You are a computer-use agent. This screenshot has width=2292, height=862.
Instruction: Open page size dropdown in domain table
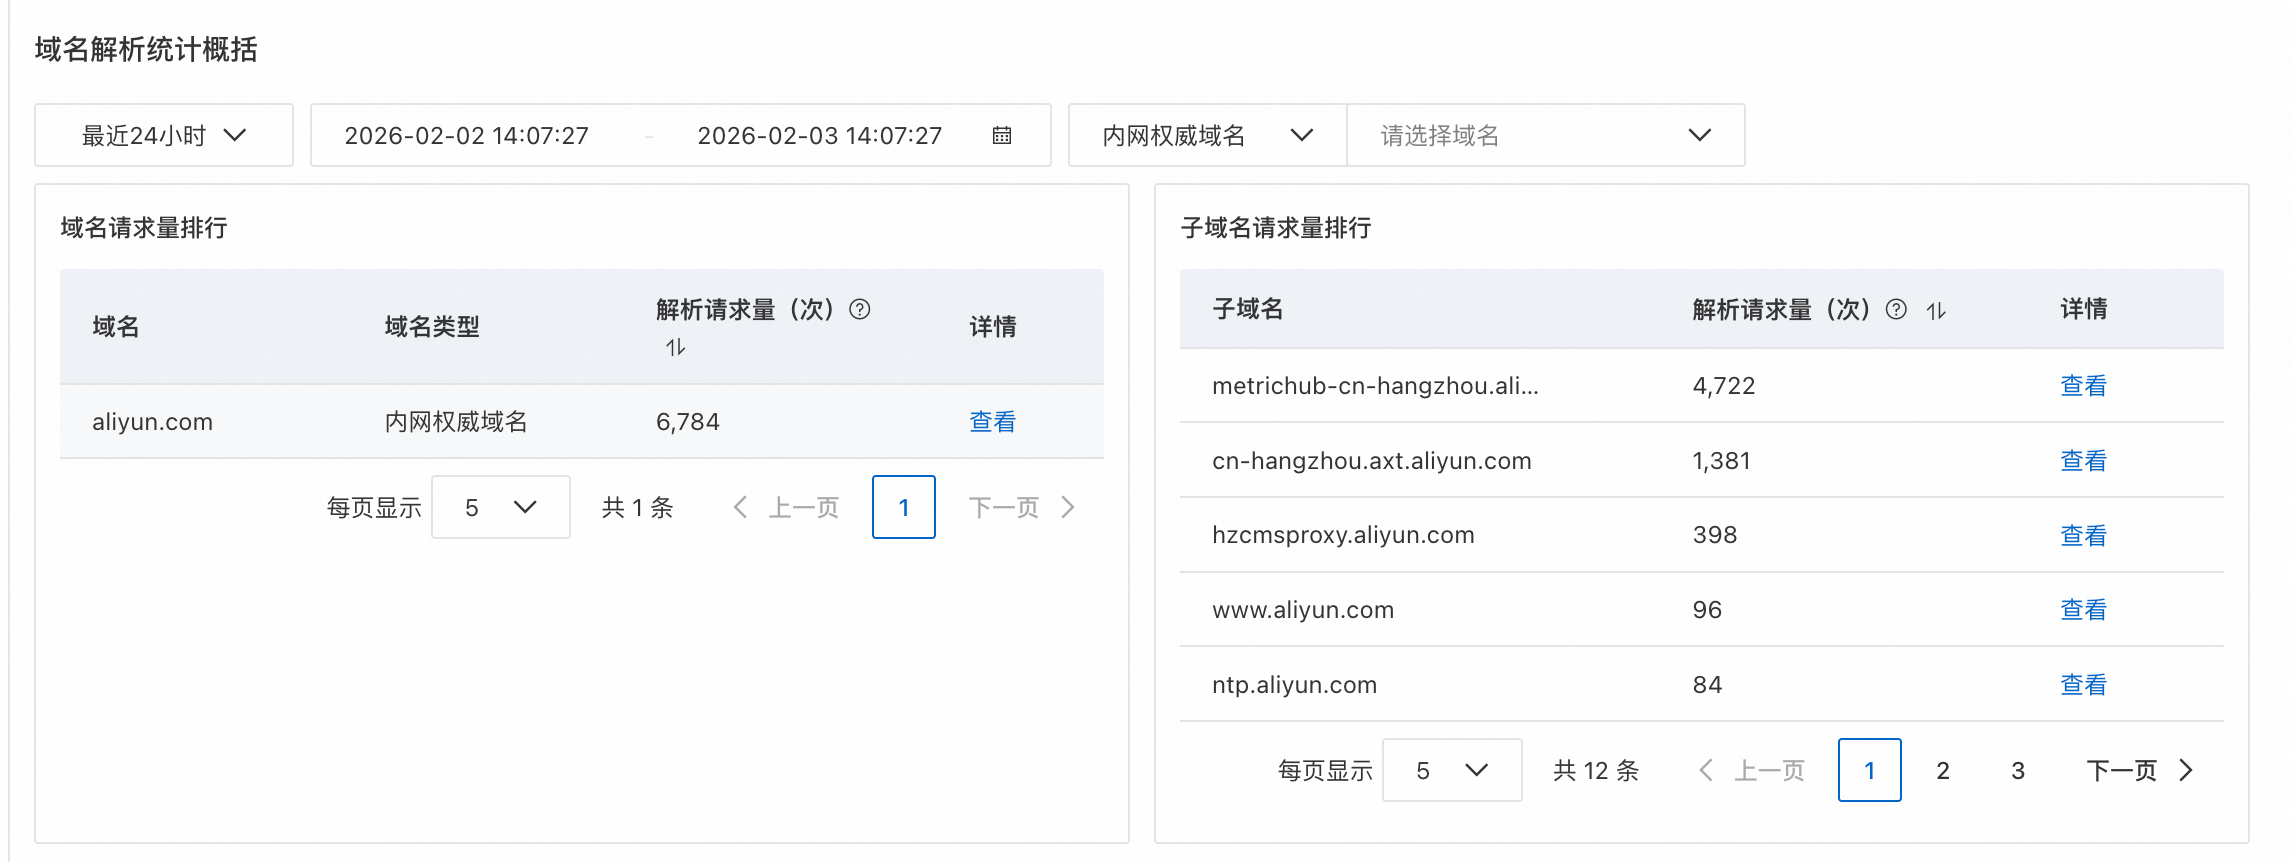501,507
